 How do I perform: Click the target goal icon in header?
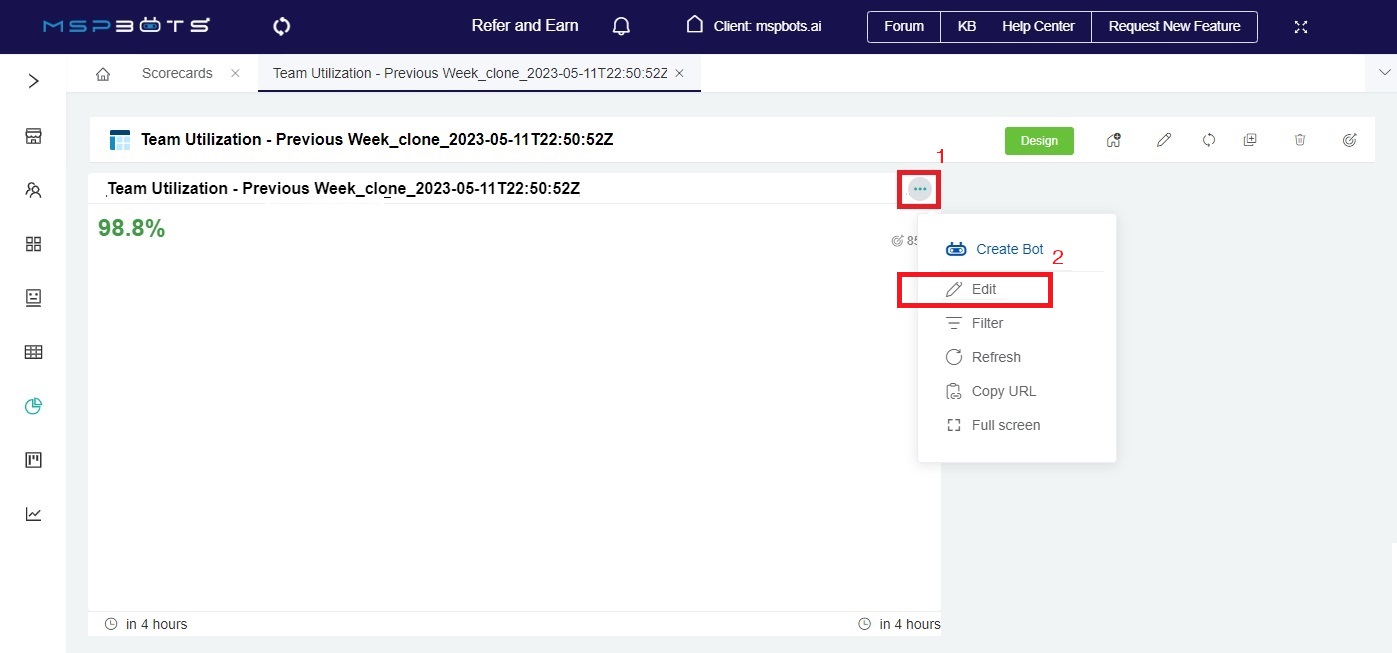(x=1349, y=141)
